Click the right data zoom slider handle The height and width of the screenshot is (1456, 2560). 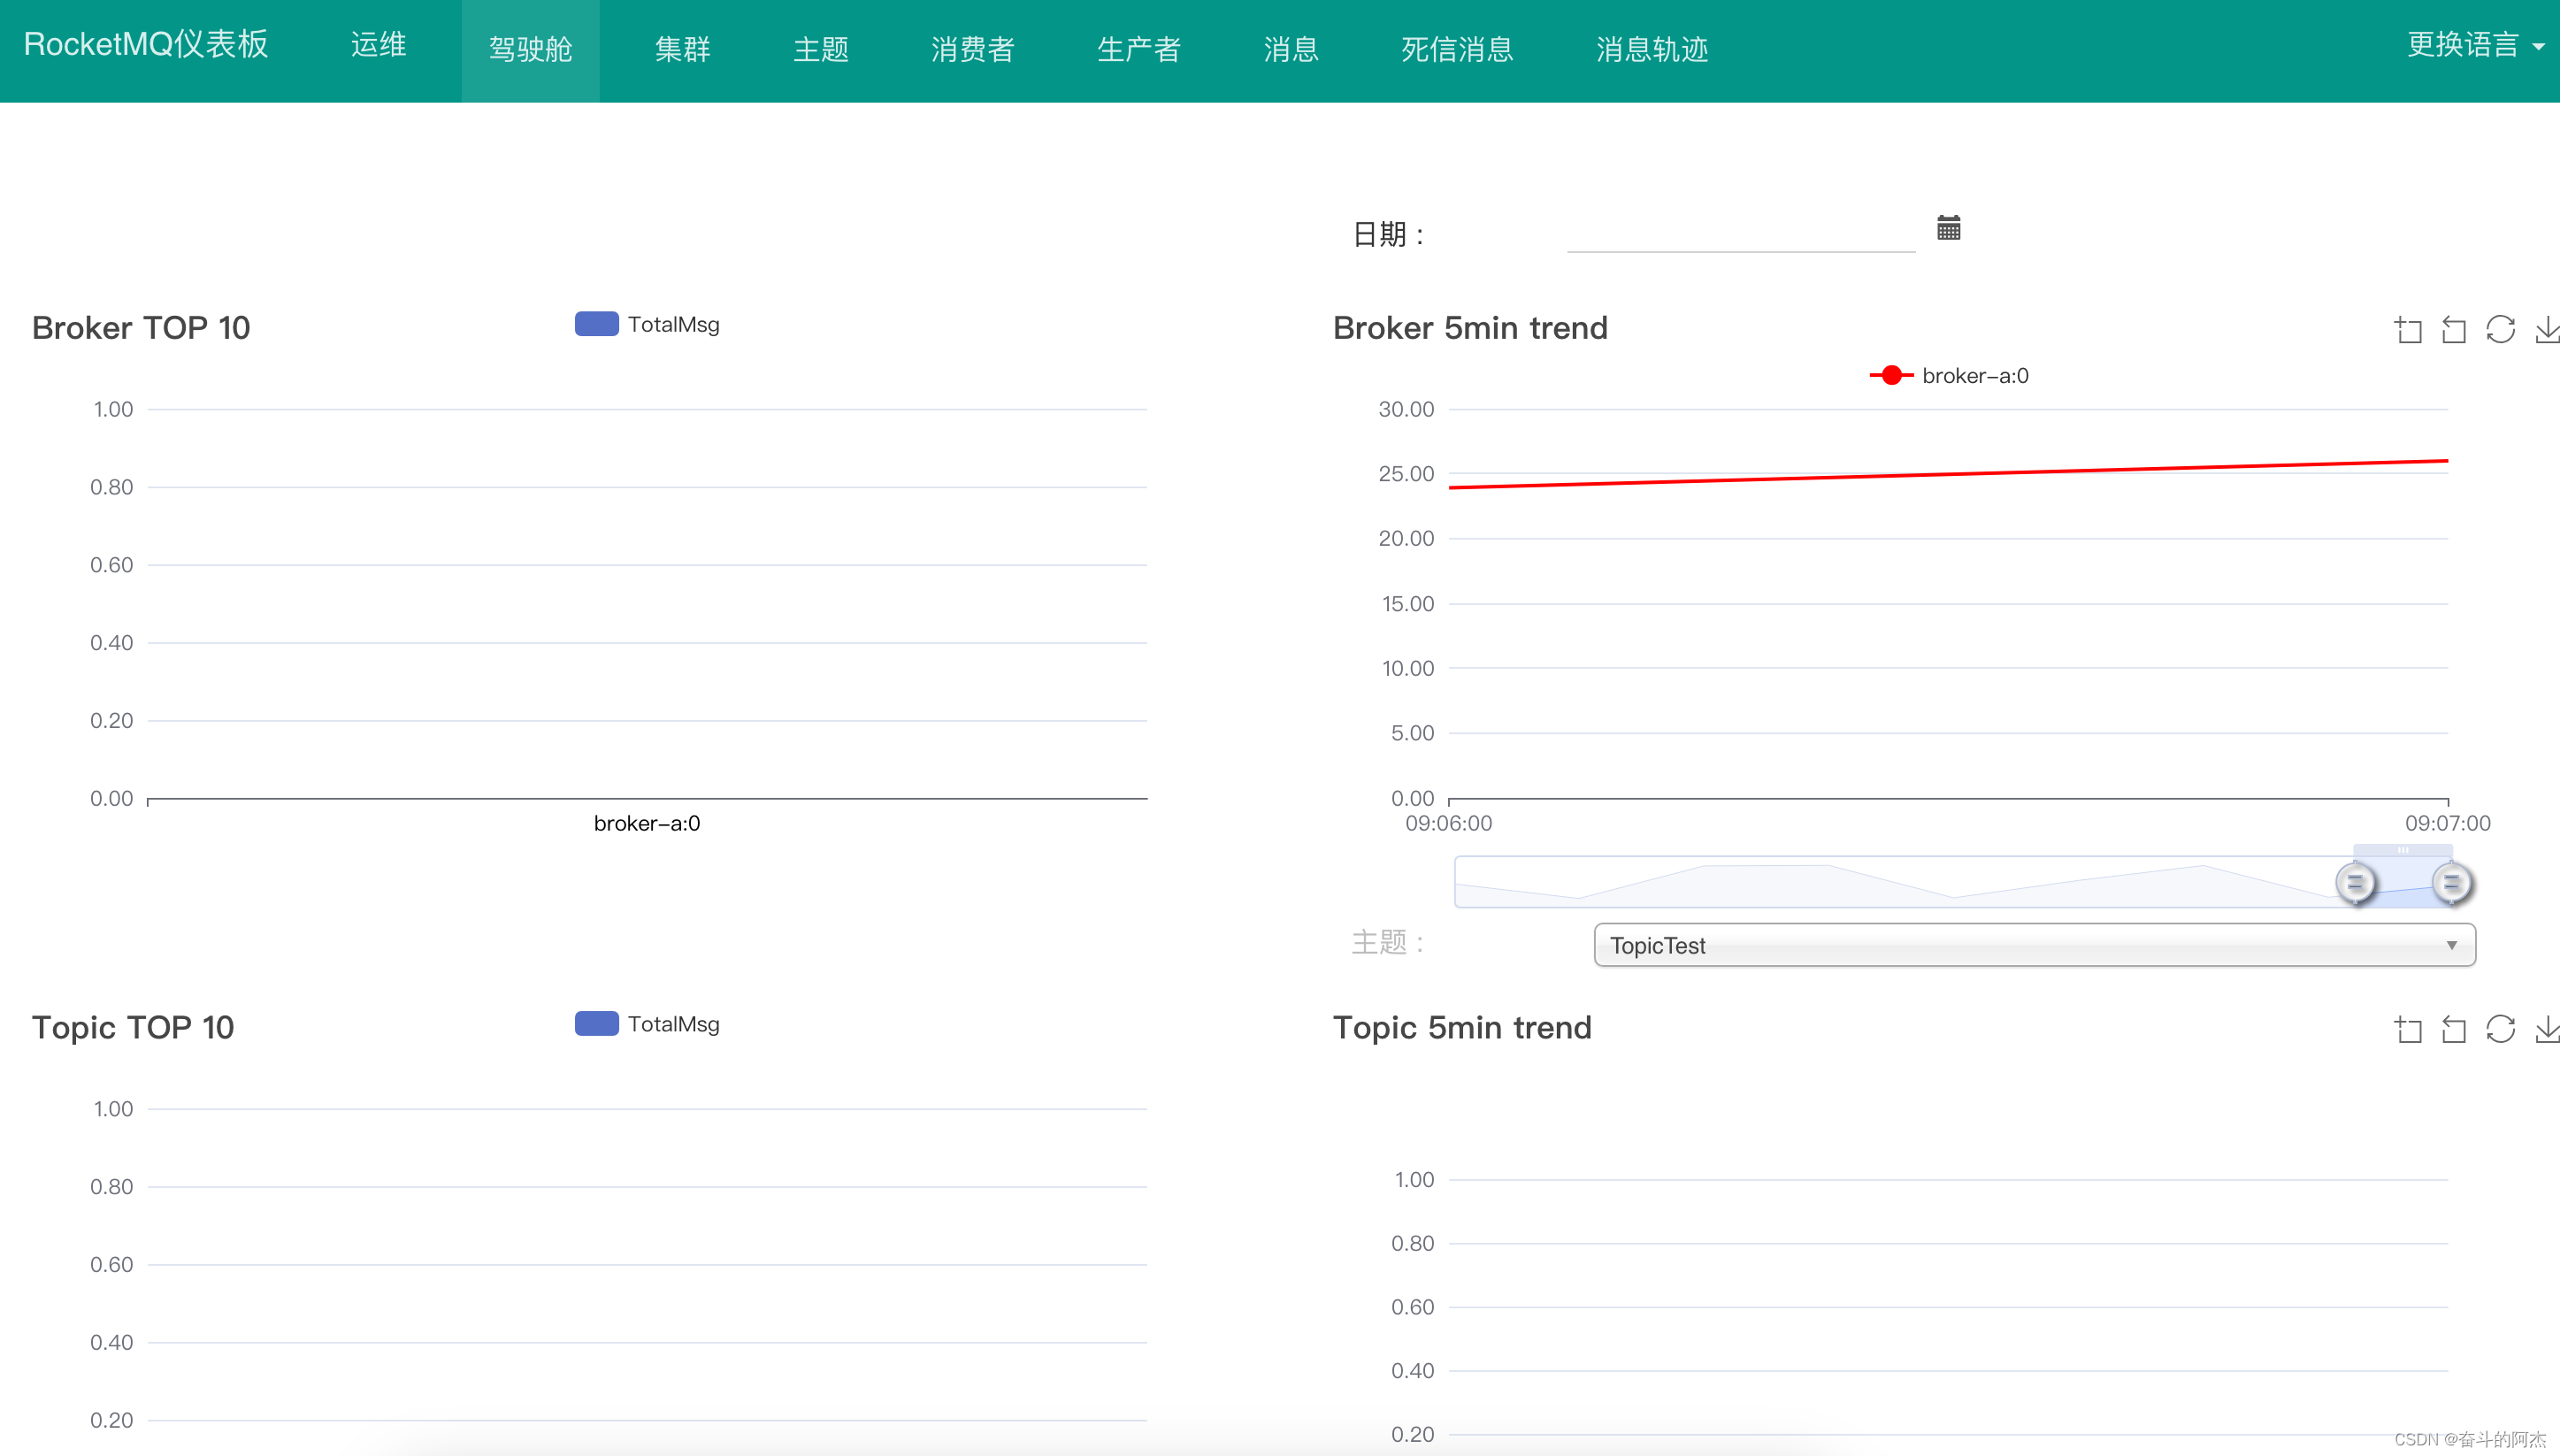2450,883
